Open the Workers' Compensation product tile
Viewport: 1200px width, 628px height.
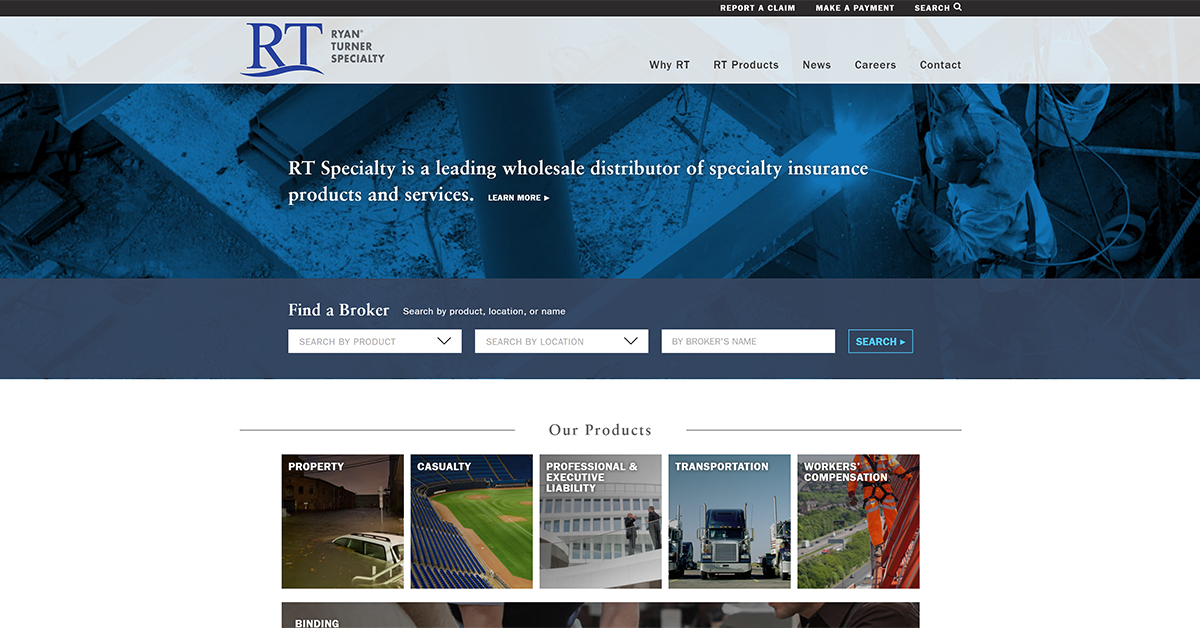858,521
